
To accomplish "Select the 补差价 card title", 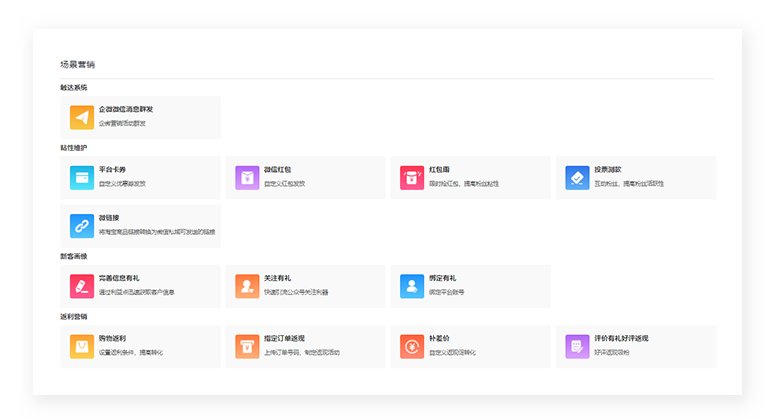I will pyautogui.click(x=441, y=338).
